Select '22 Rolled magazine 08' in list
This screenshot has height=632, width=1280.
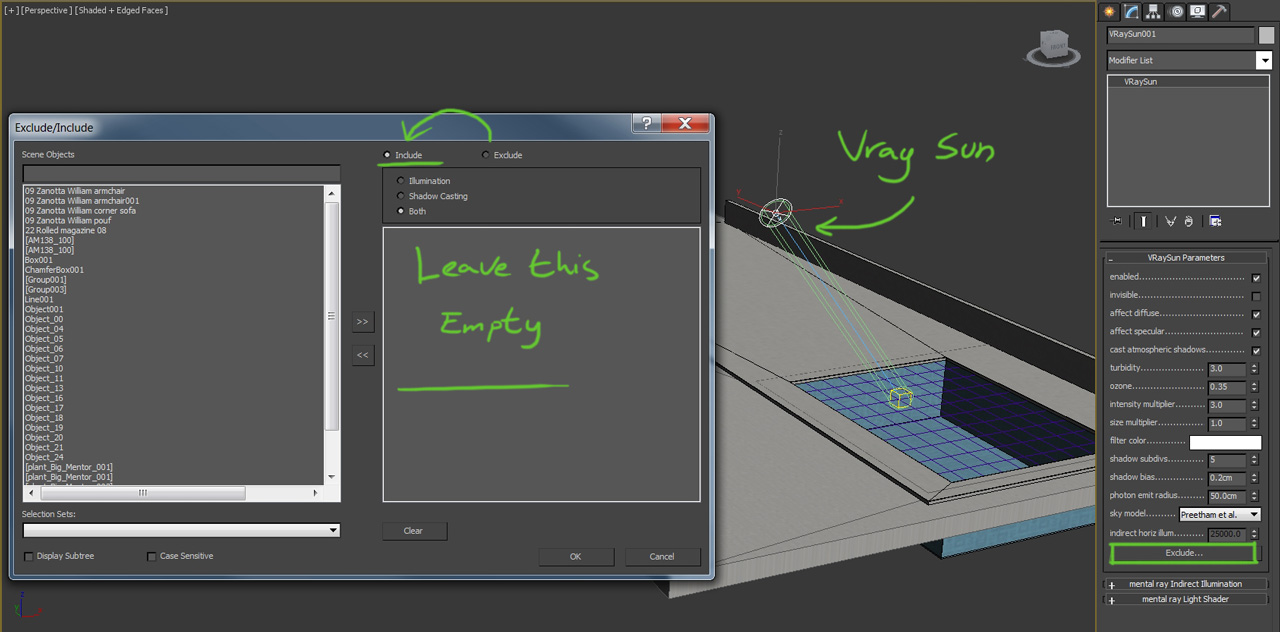pyautogui.click(x=65, y=231)
